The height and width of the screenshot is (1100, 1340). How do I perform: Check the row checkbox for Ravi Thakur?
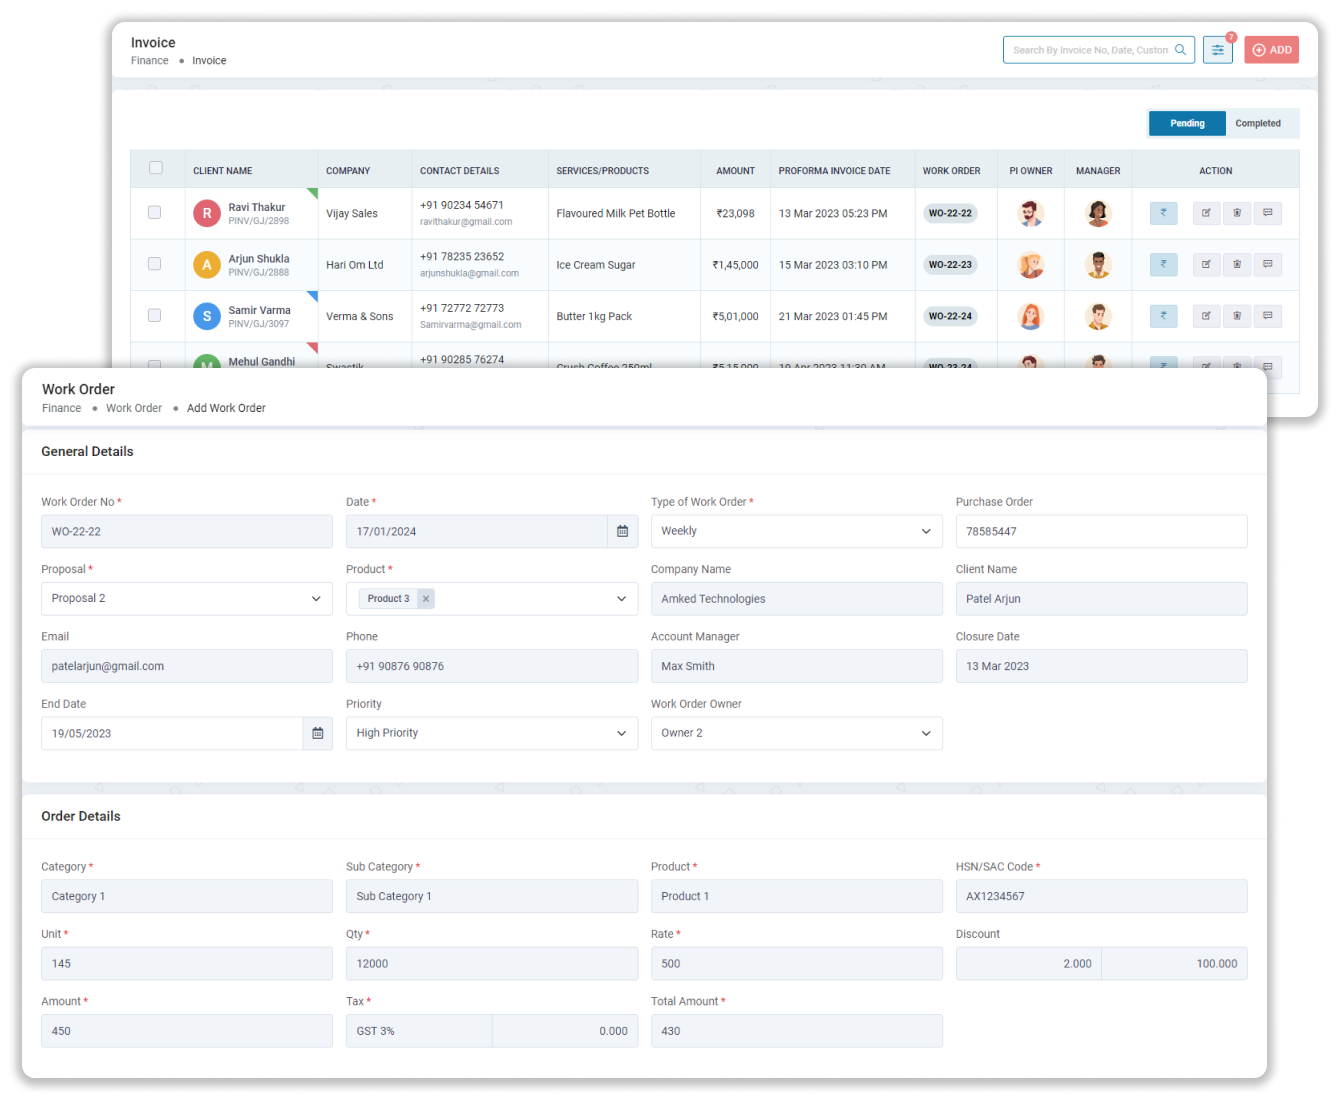point(155,212)
